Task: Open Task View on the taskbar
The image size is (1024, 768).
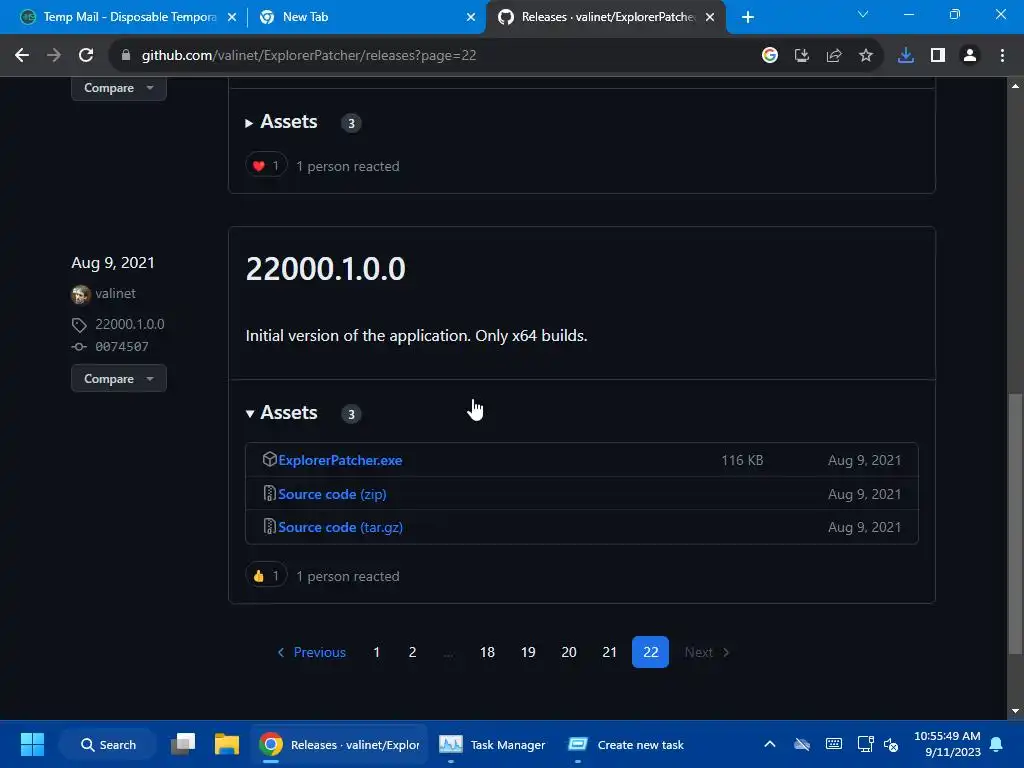Action: coord(183,744)
